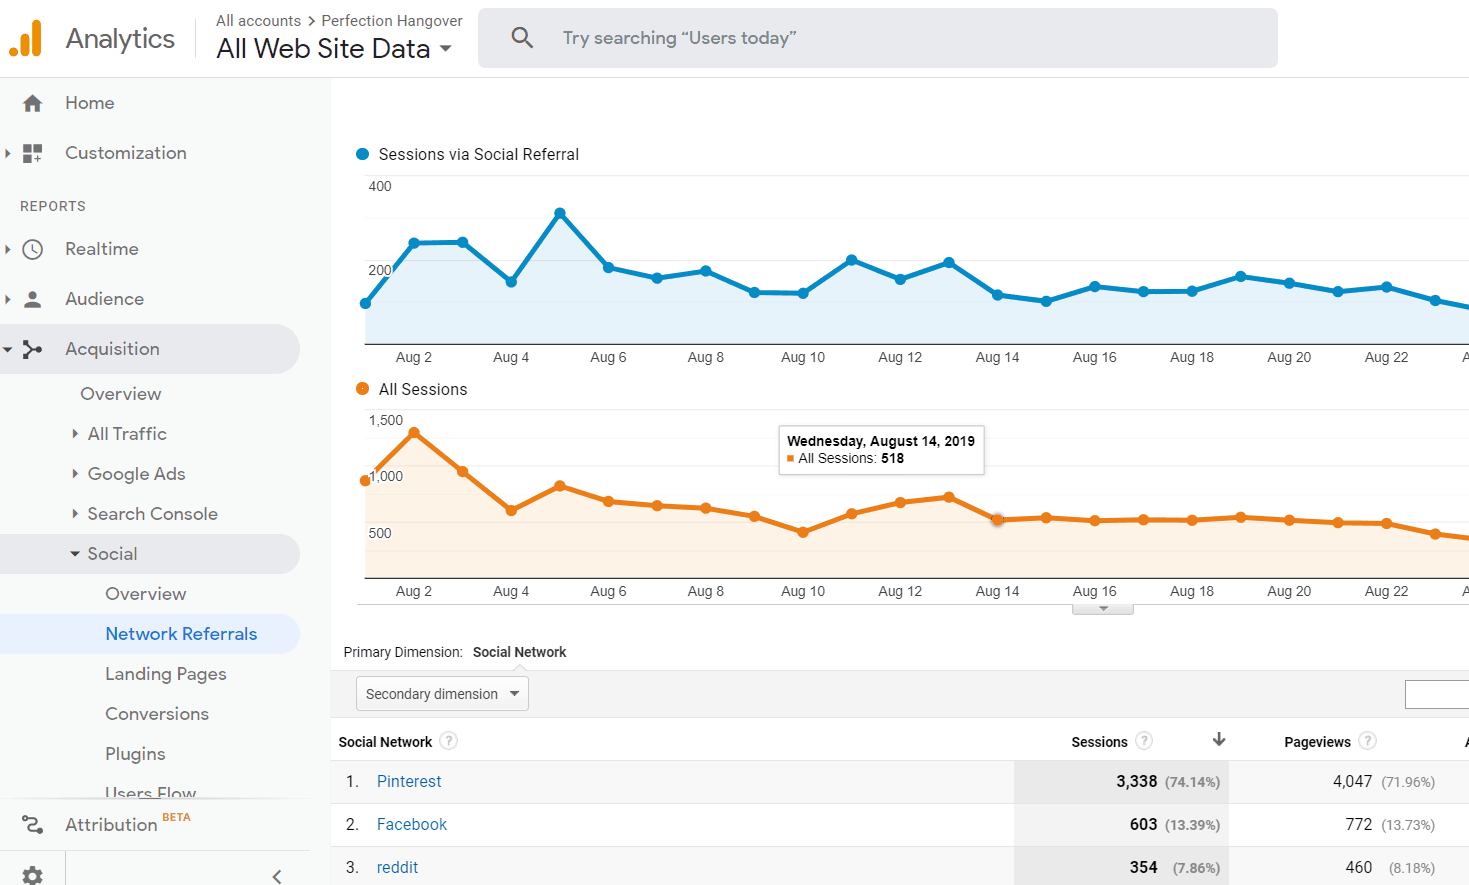Click the Acquisition branching arrows icon

pos(33,349)
